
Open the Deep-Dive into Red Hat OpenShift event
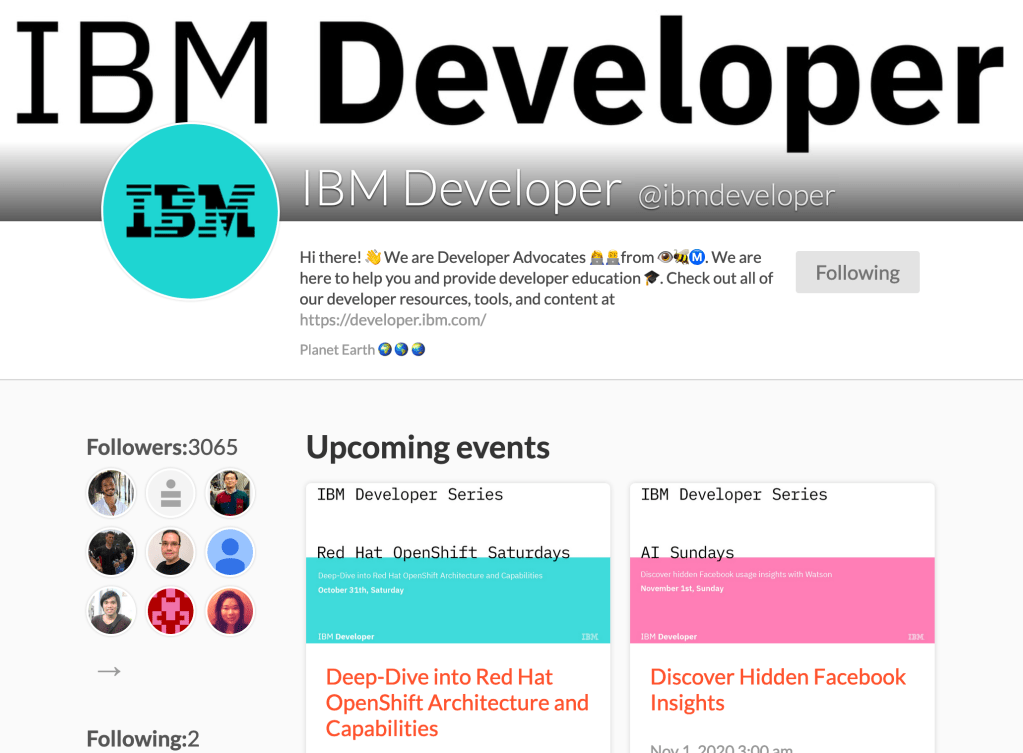(457, 702)
